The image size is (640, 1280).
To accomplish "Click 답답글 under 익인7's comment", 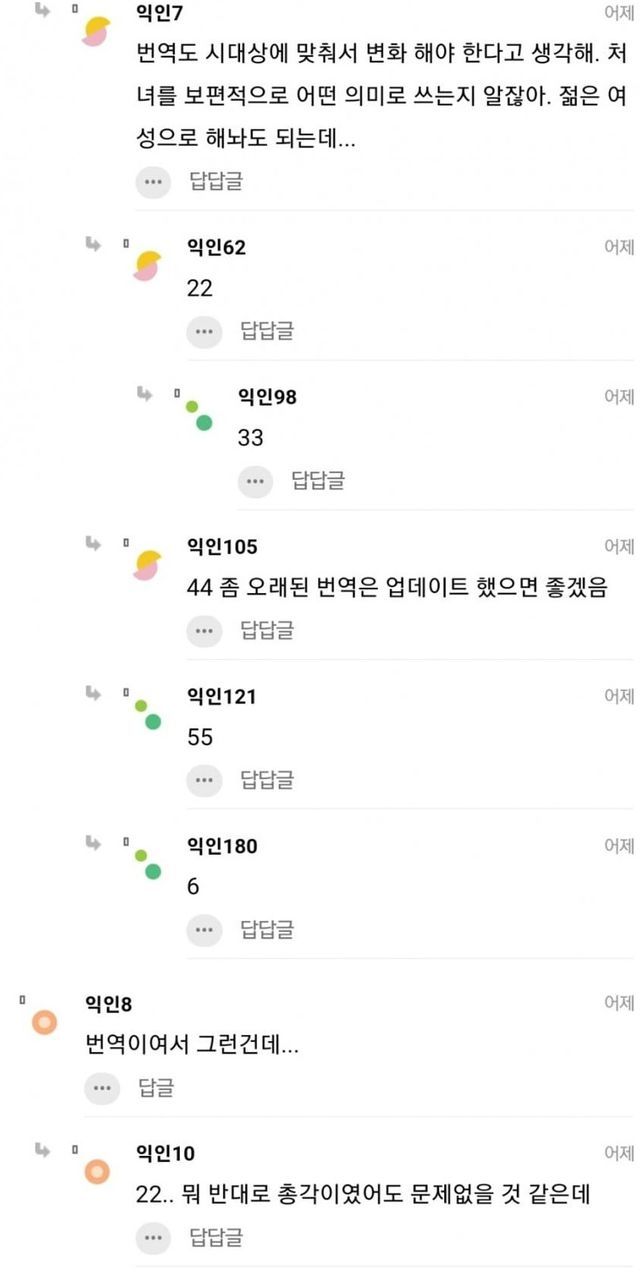I will tap(216, 181).
